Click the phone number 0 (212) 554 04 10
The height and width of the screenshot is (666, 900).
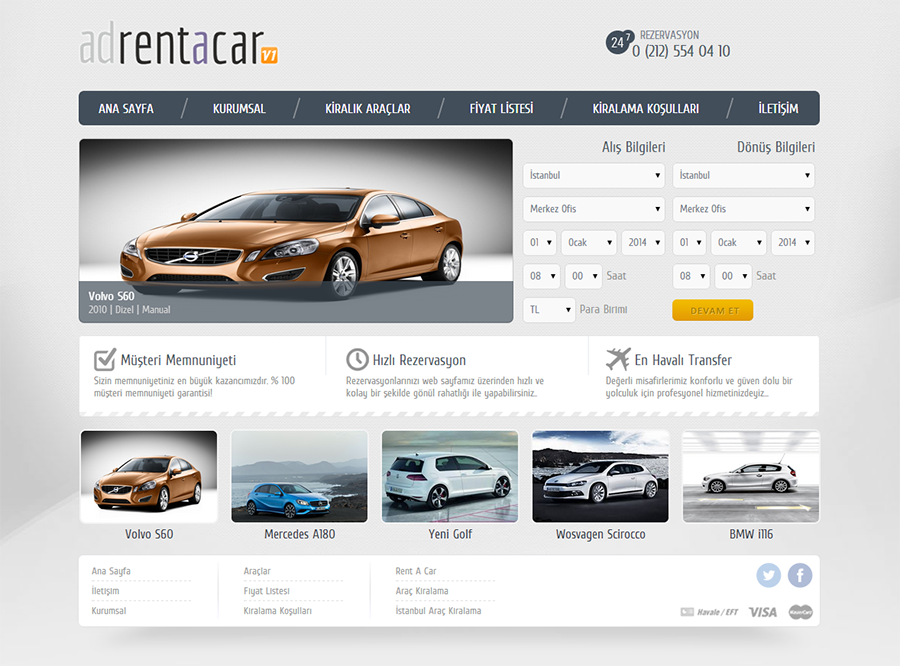(x=681, y=52)
